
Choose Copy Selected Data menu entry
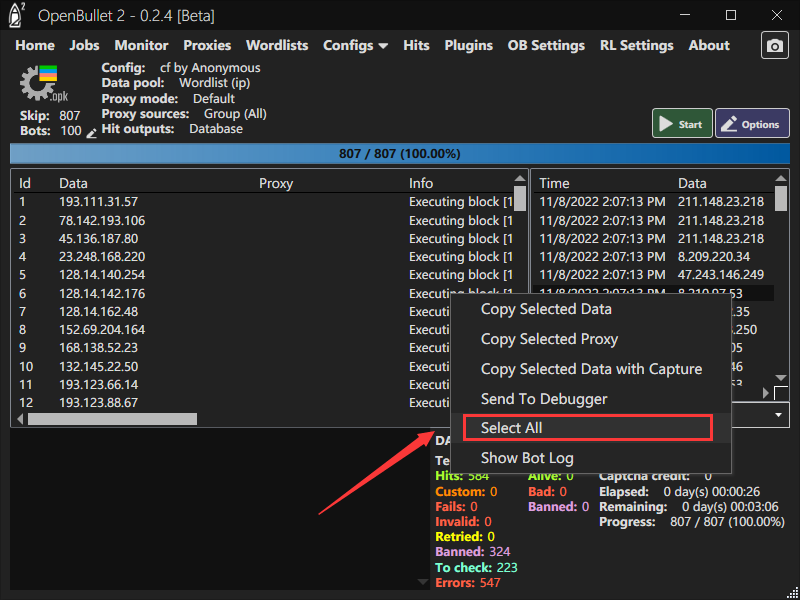tap(546, 309)
